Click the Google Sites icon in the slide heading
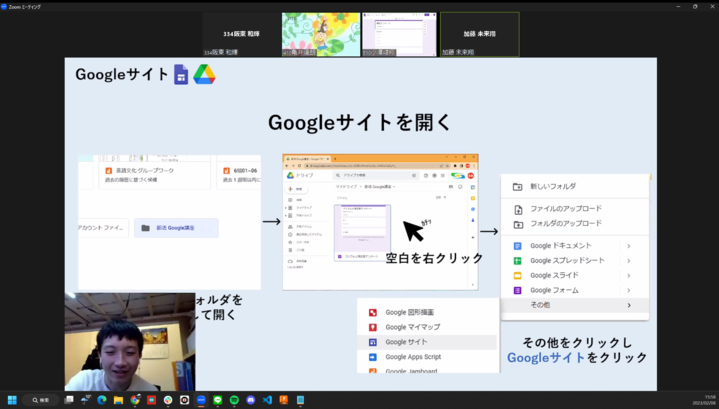 click(181, 75)
